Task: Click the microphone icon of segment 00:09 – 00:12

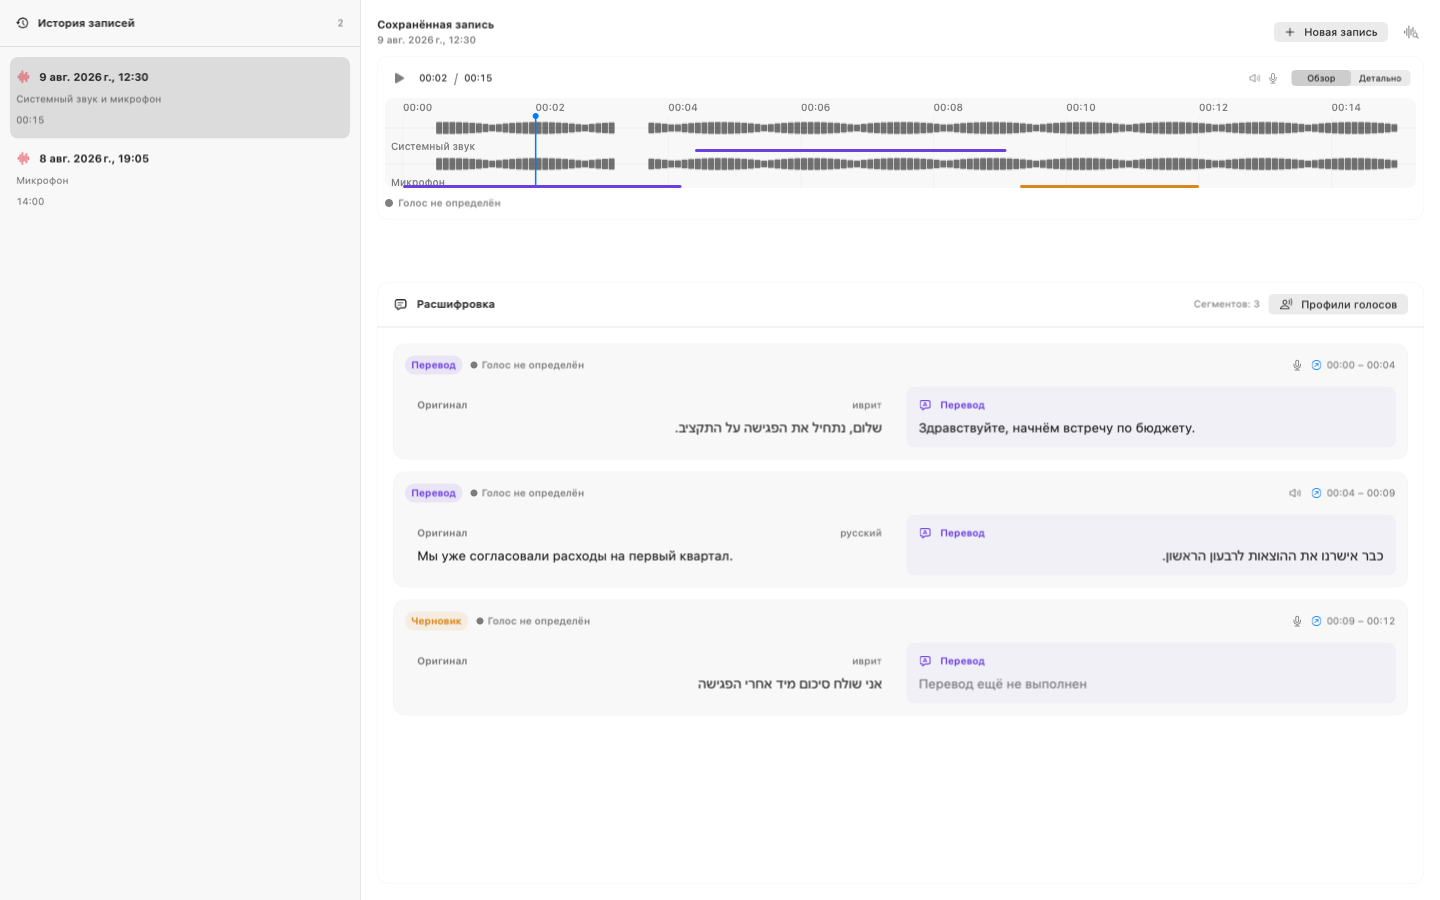Action: point(1297,621)
